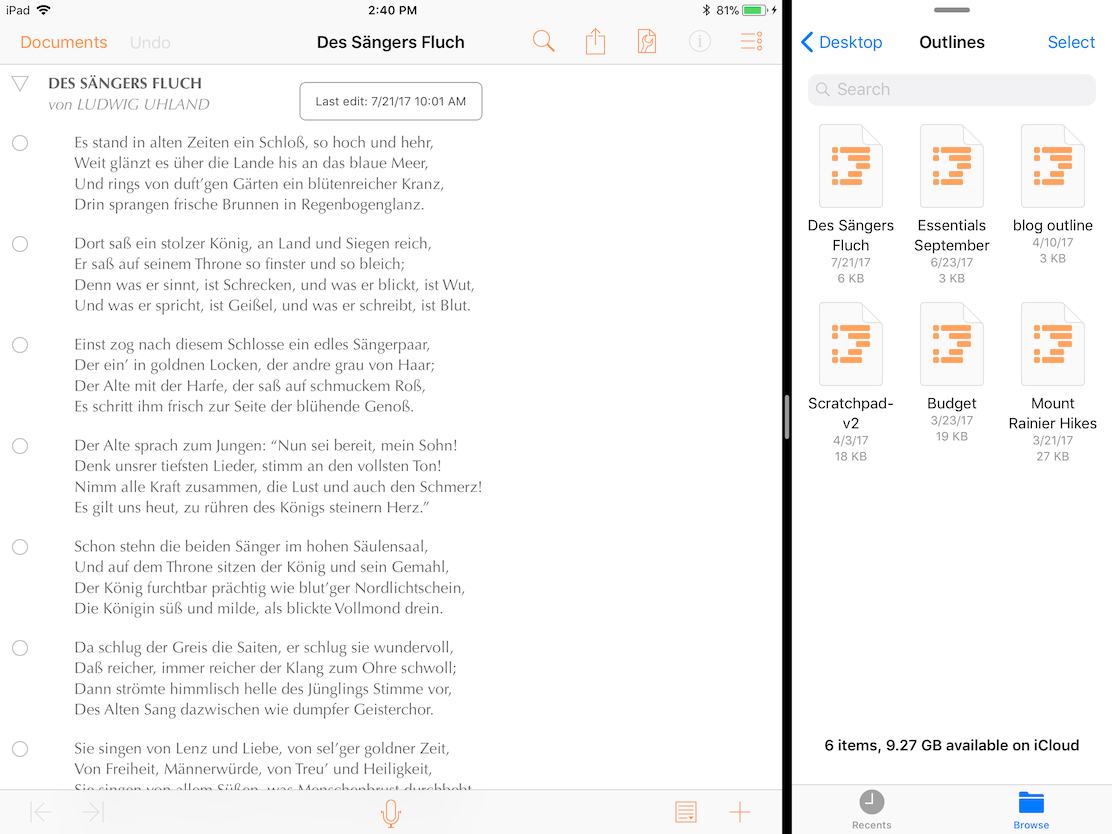Outdent row with left arrow icon
This screenshot has width=1112, height=834.
coord(40,811)
